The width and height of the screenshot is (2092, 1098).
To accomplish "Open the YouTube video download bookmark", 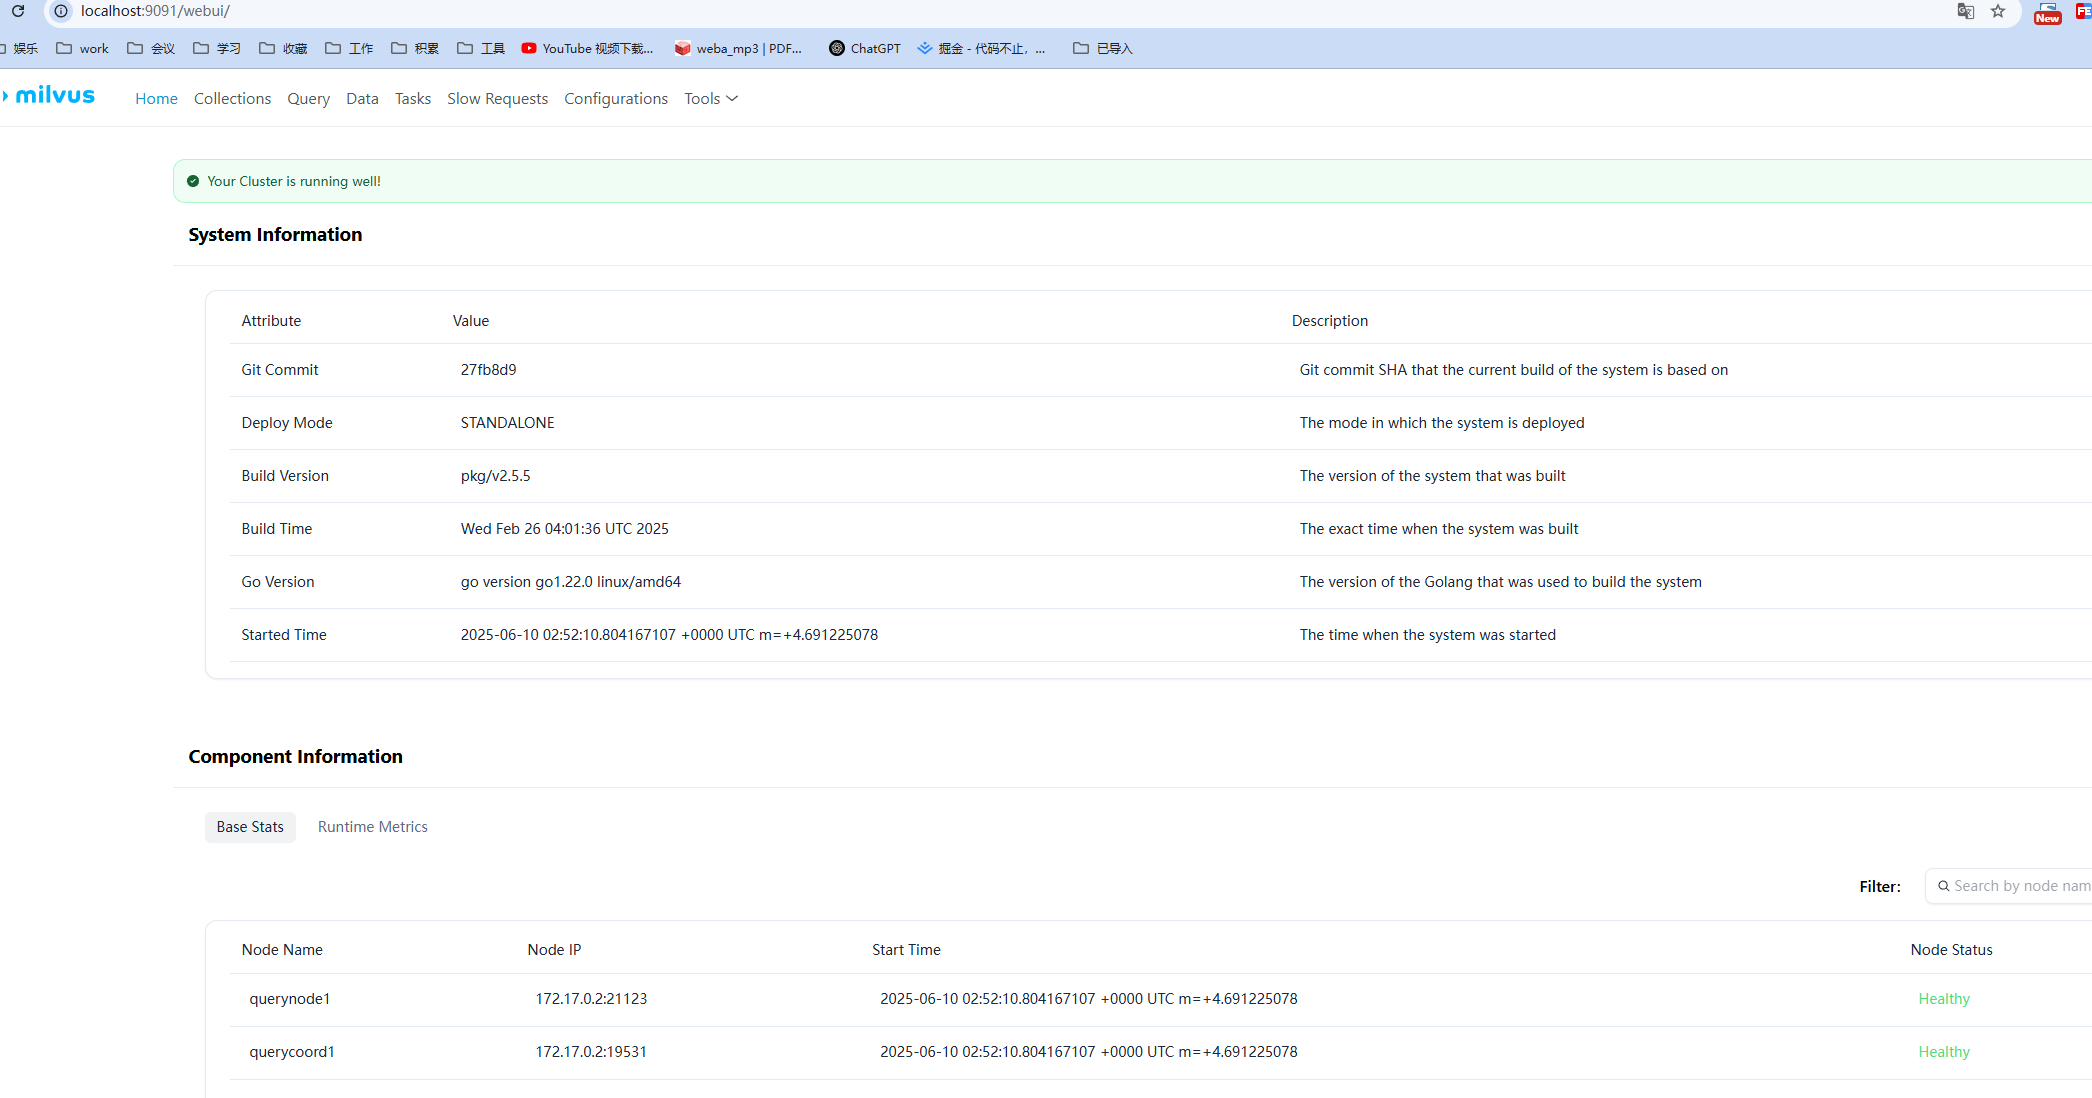I will [588, 48].
